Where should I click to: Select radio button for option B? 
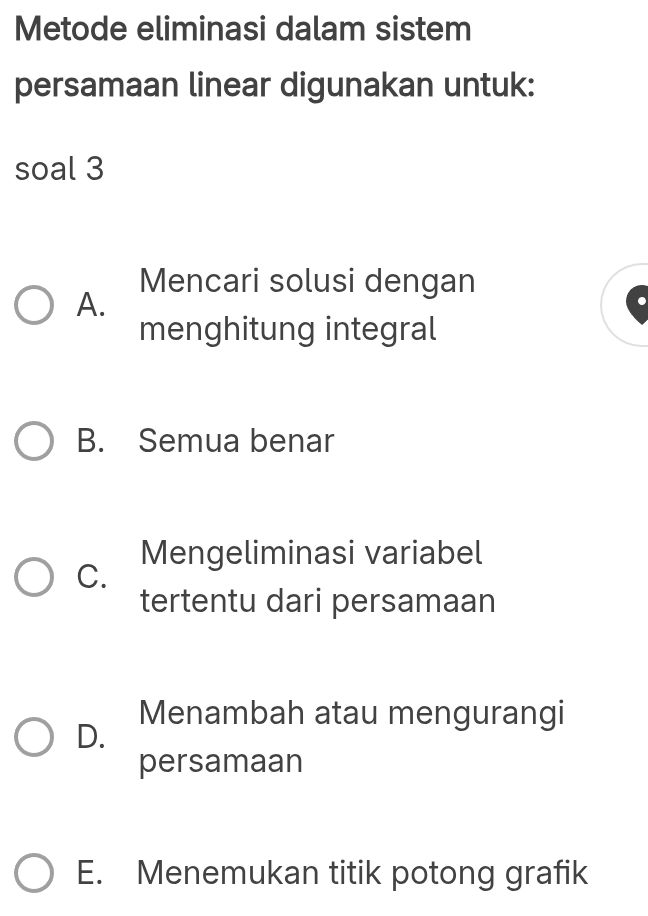click(35, 441)
